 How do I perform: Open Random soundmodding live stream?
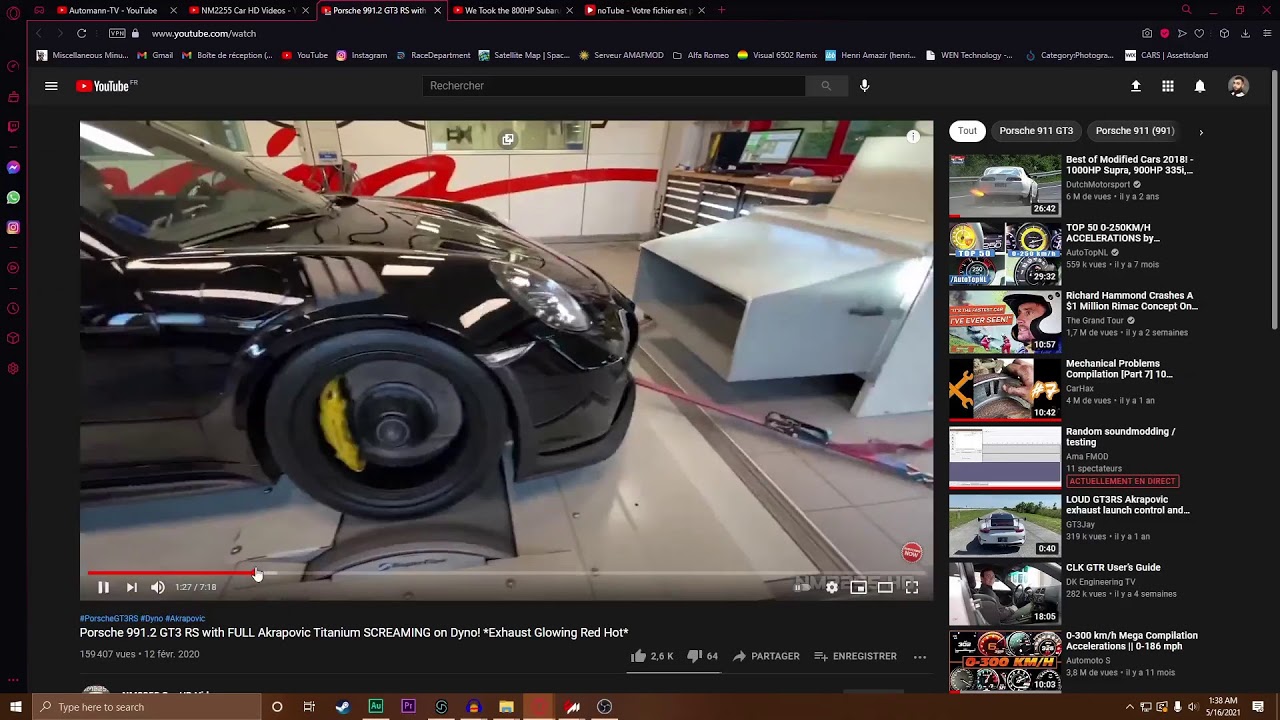click(1120, 437)
